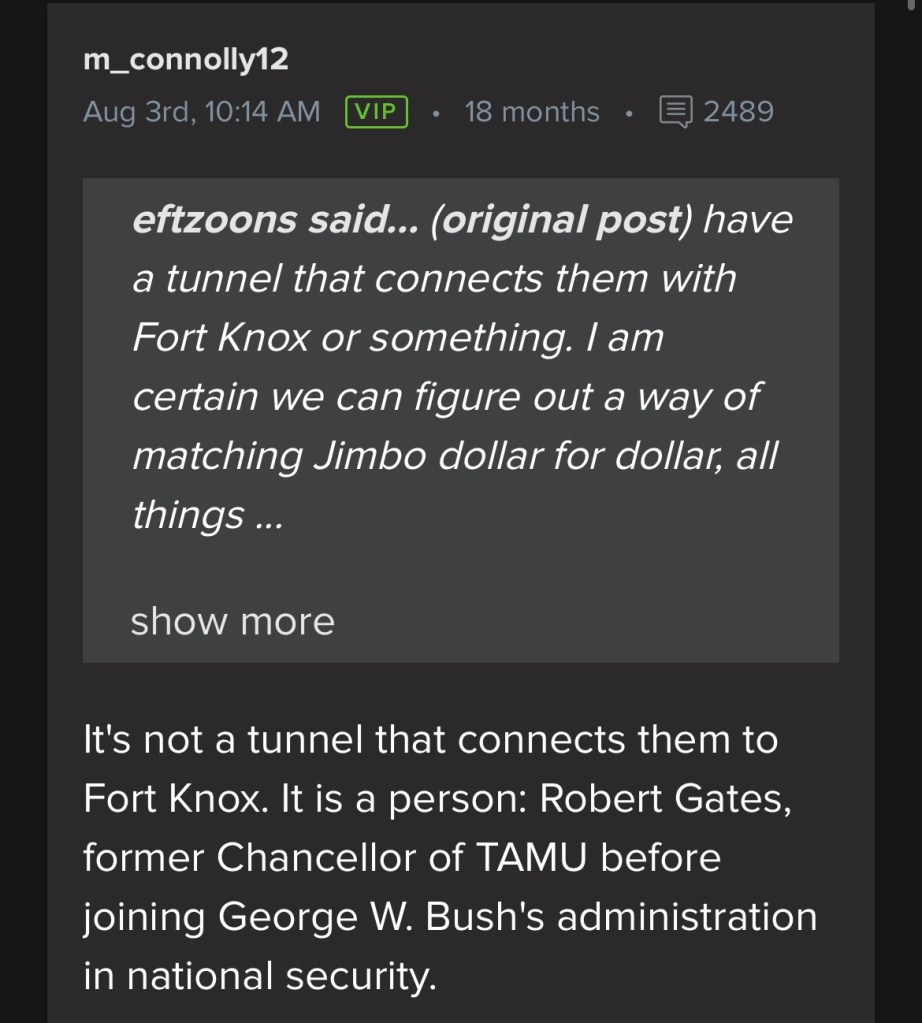Click the dot separator before 18 months

click(436, 112)
